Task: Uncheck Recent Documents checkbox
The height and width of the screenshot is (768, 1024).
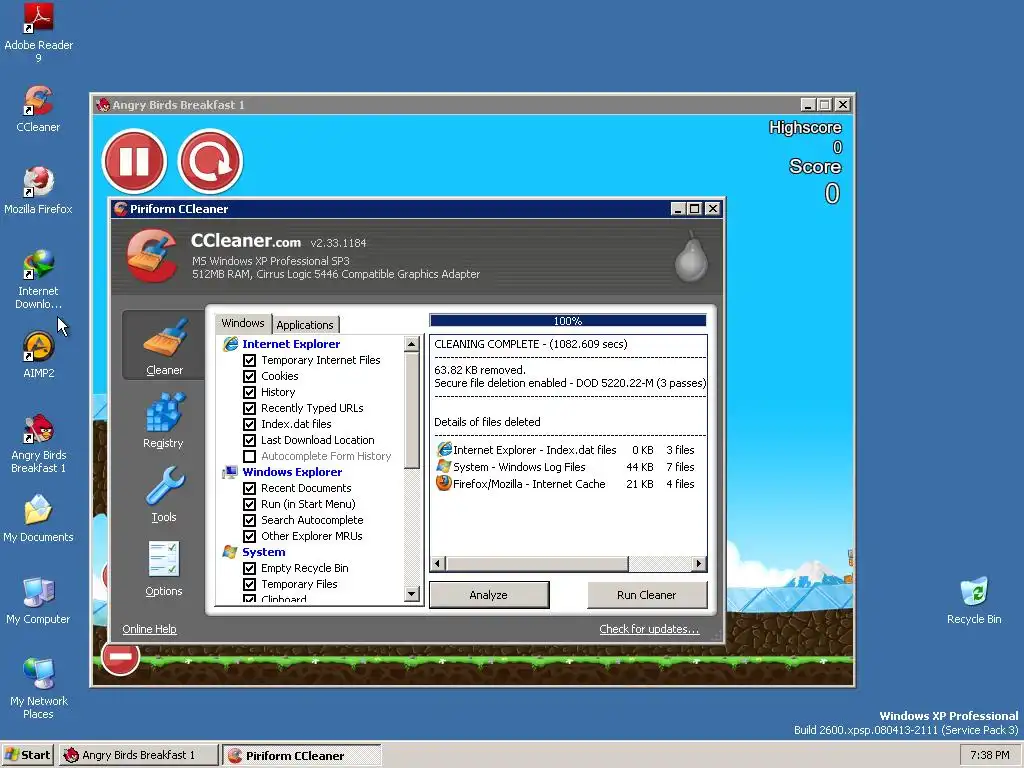Action: [249, 488]
